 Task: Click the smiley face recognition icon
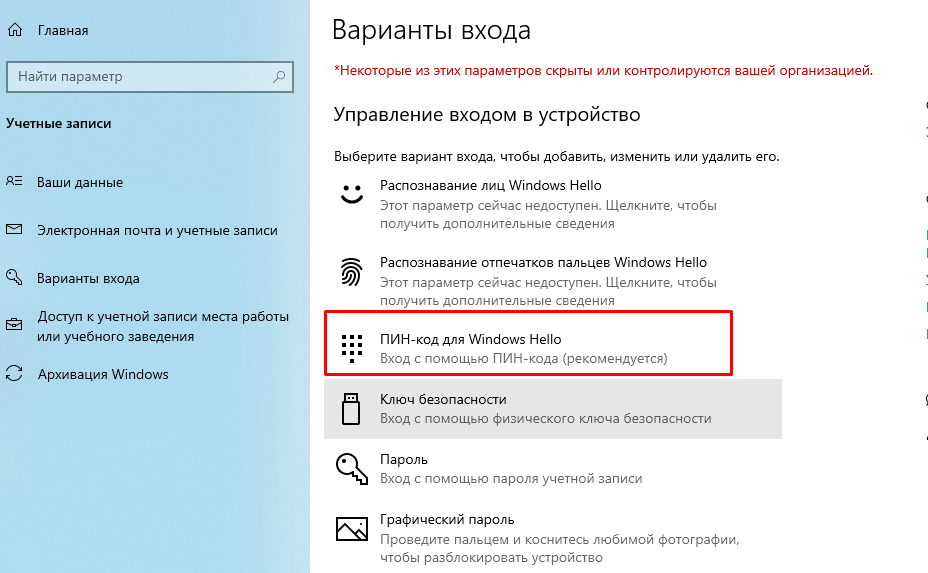(x=350, y=194)
